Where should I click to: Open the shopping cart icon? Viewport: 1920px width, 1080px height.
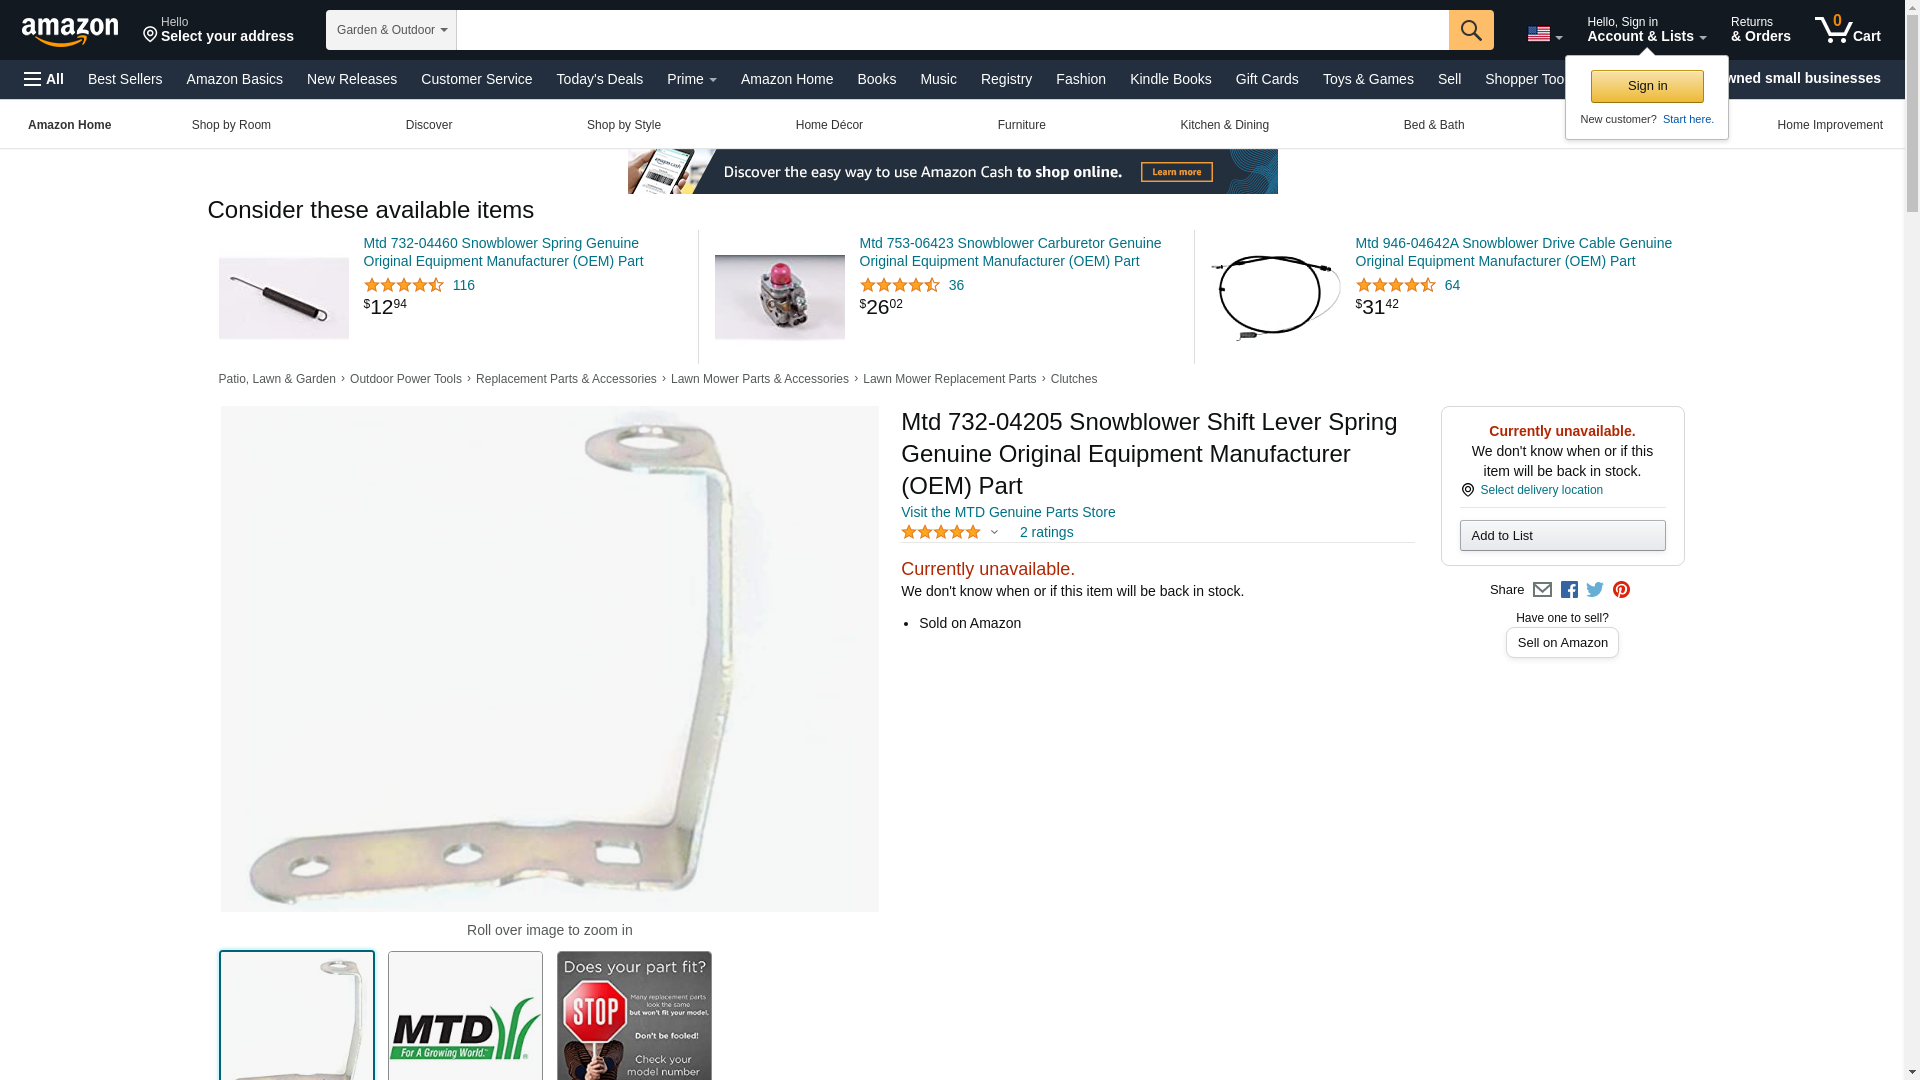1847,29
